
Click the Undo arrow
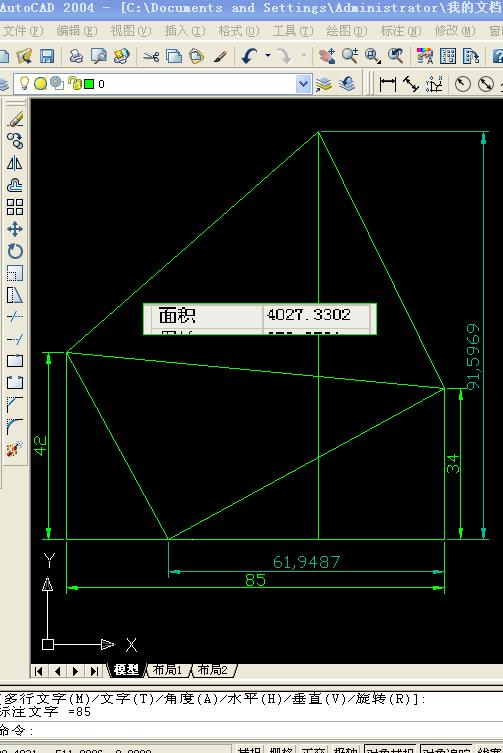pos(249,56)
